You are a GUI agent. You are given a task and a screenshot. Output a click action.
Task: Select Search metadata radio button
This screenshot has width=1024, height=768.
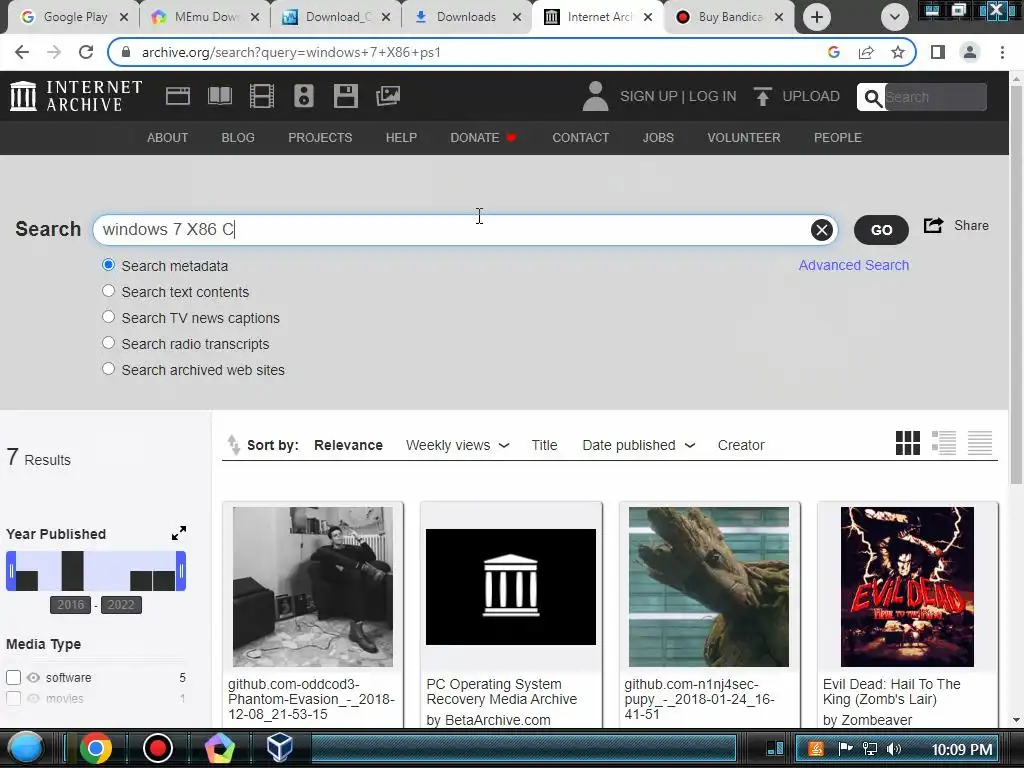108,265
